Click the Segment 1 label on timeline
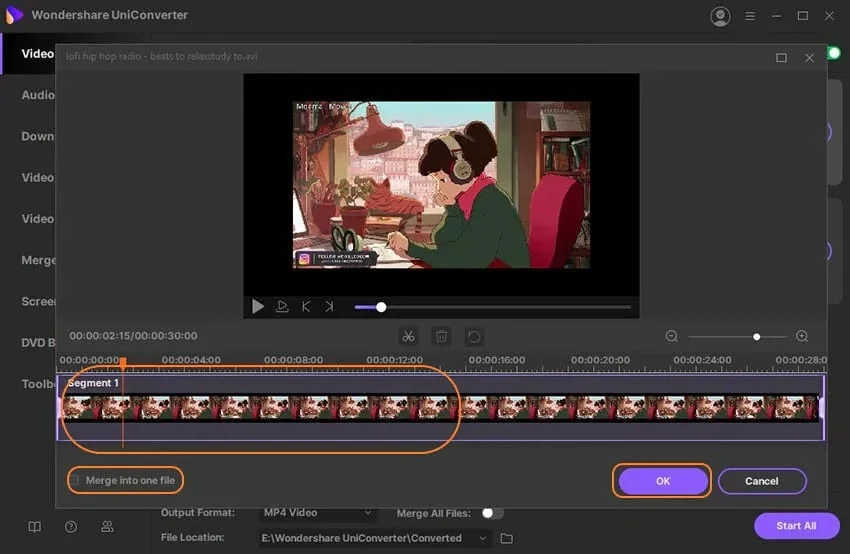This screenshot has width=850, height=554. pos(93,383)
